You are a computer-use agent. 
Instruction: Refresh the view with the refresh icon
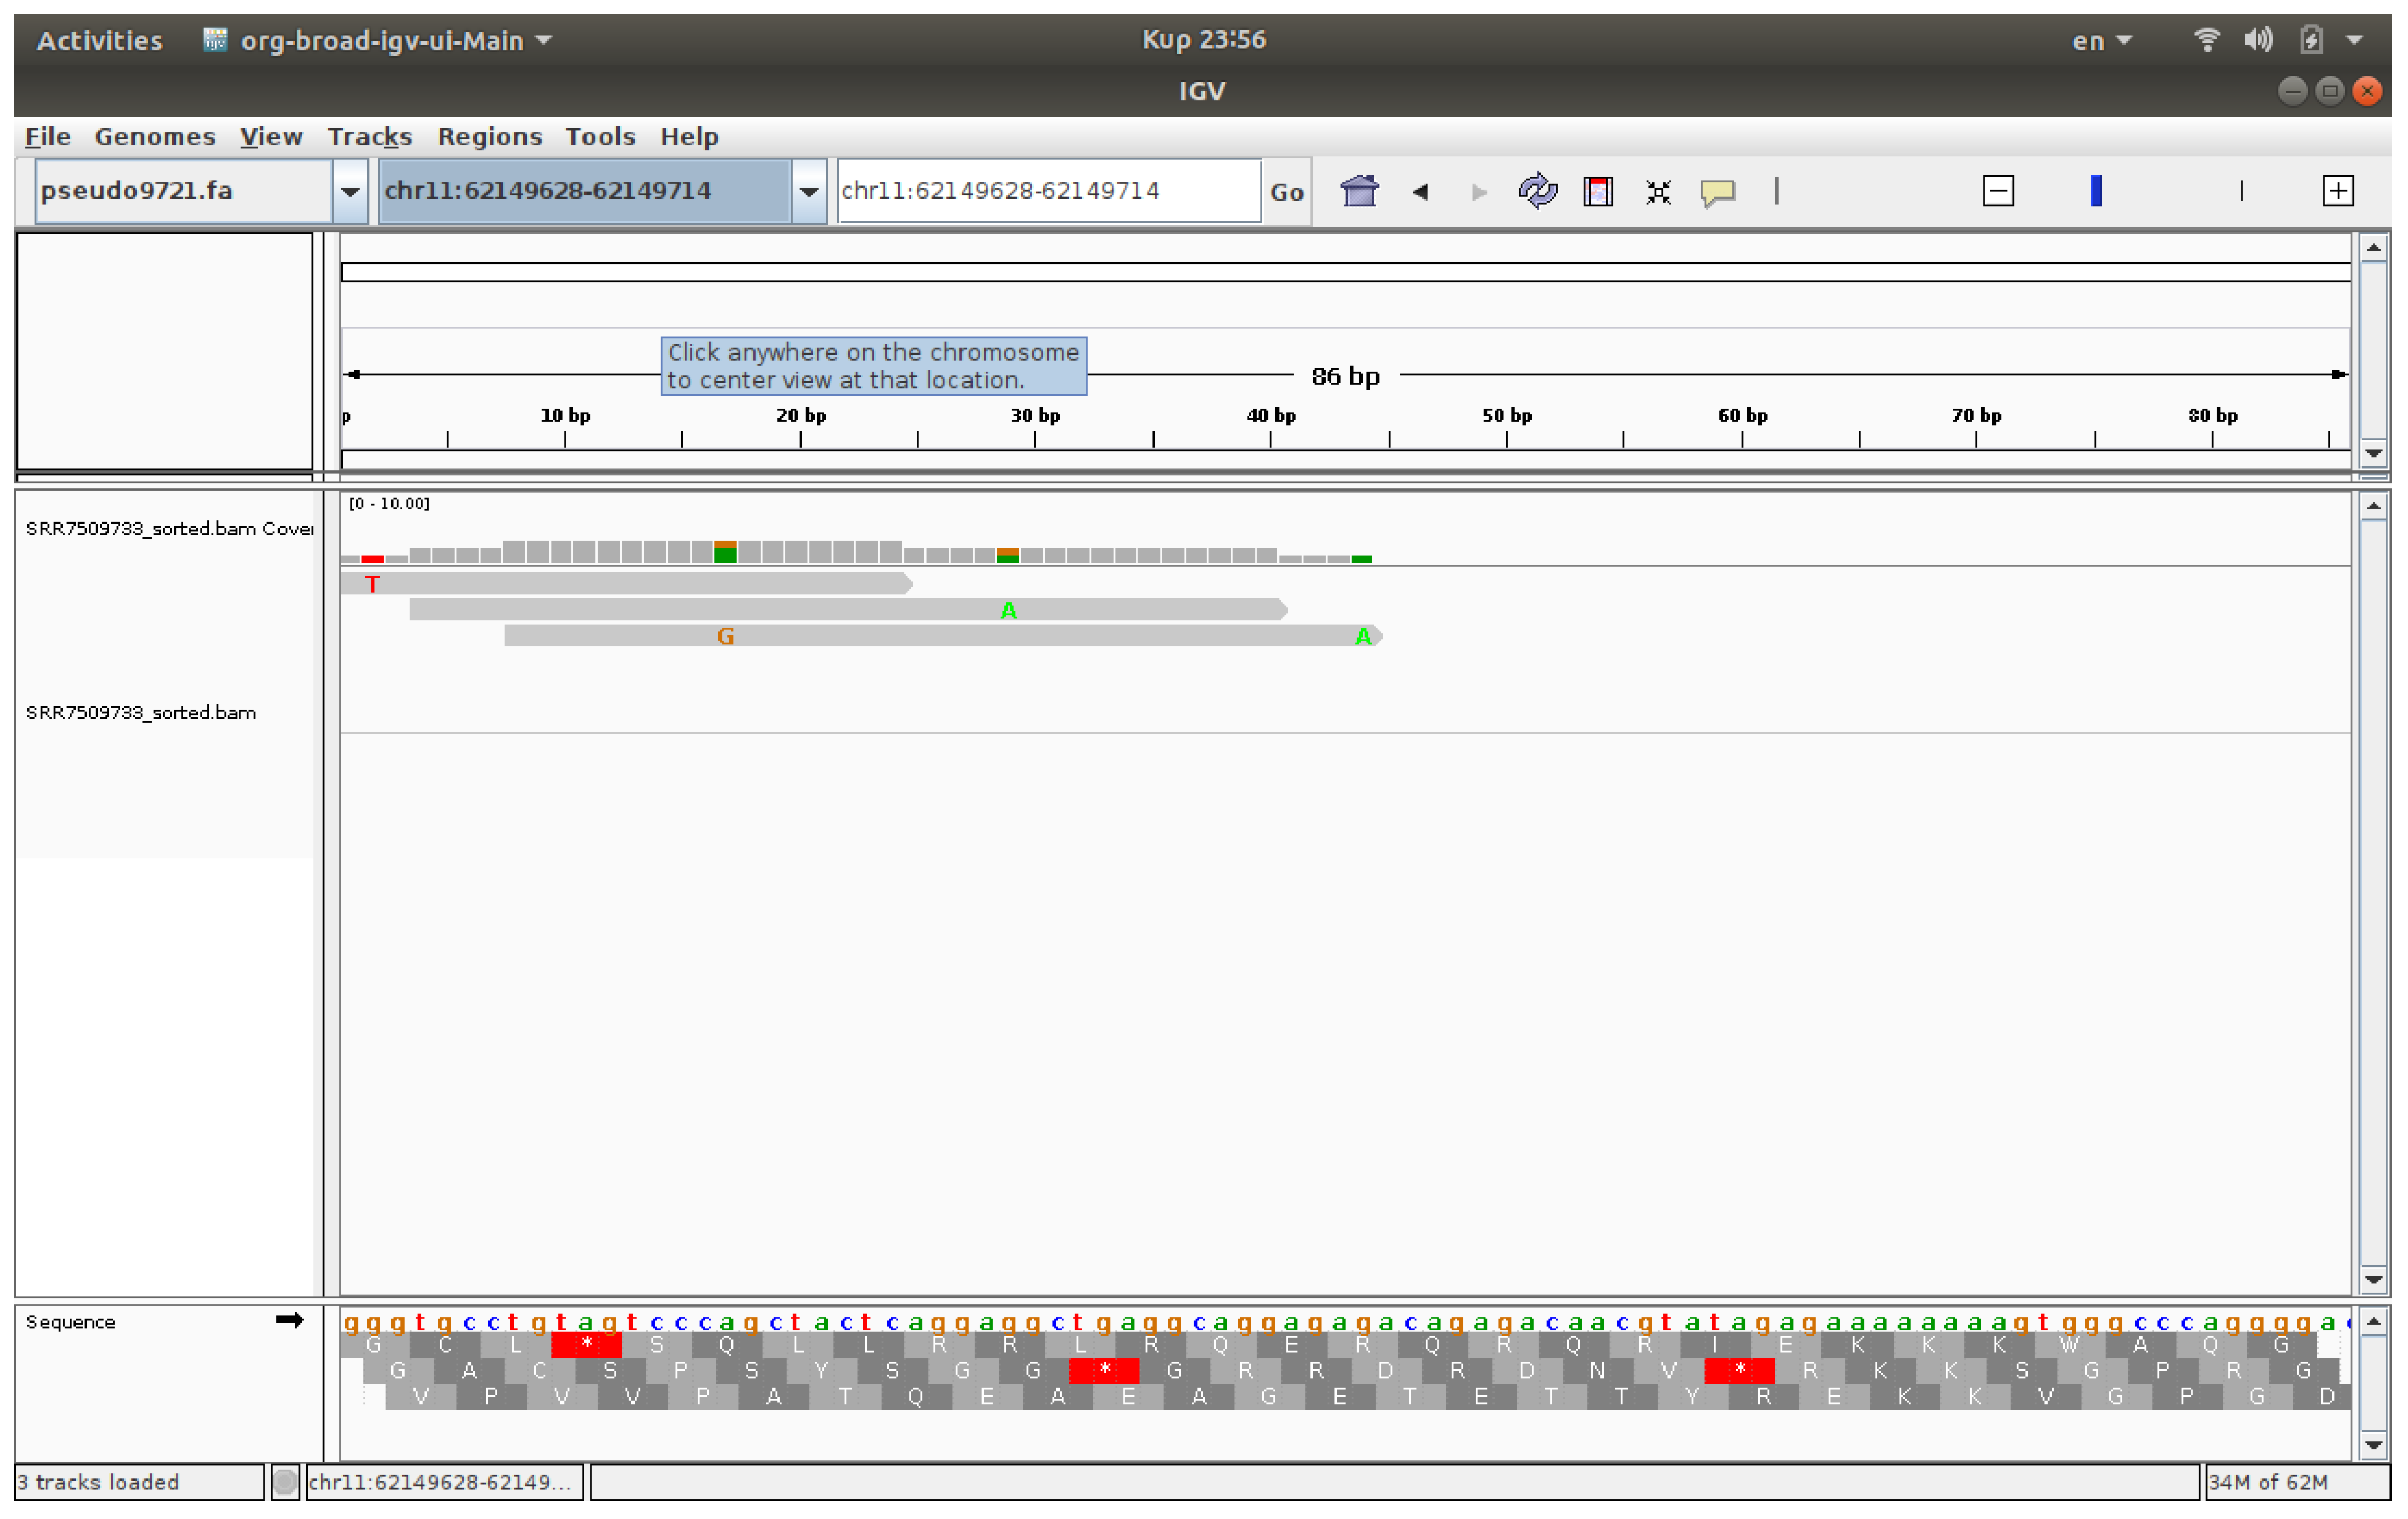(x=1538, y=191)
